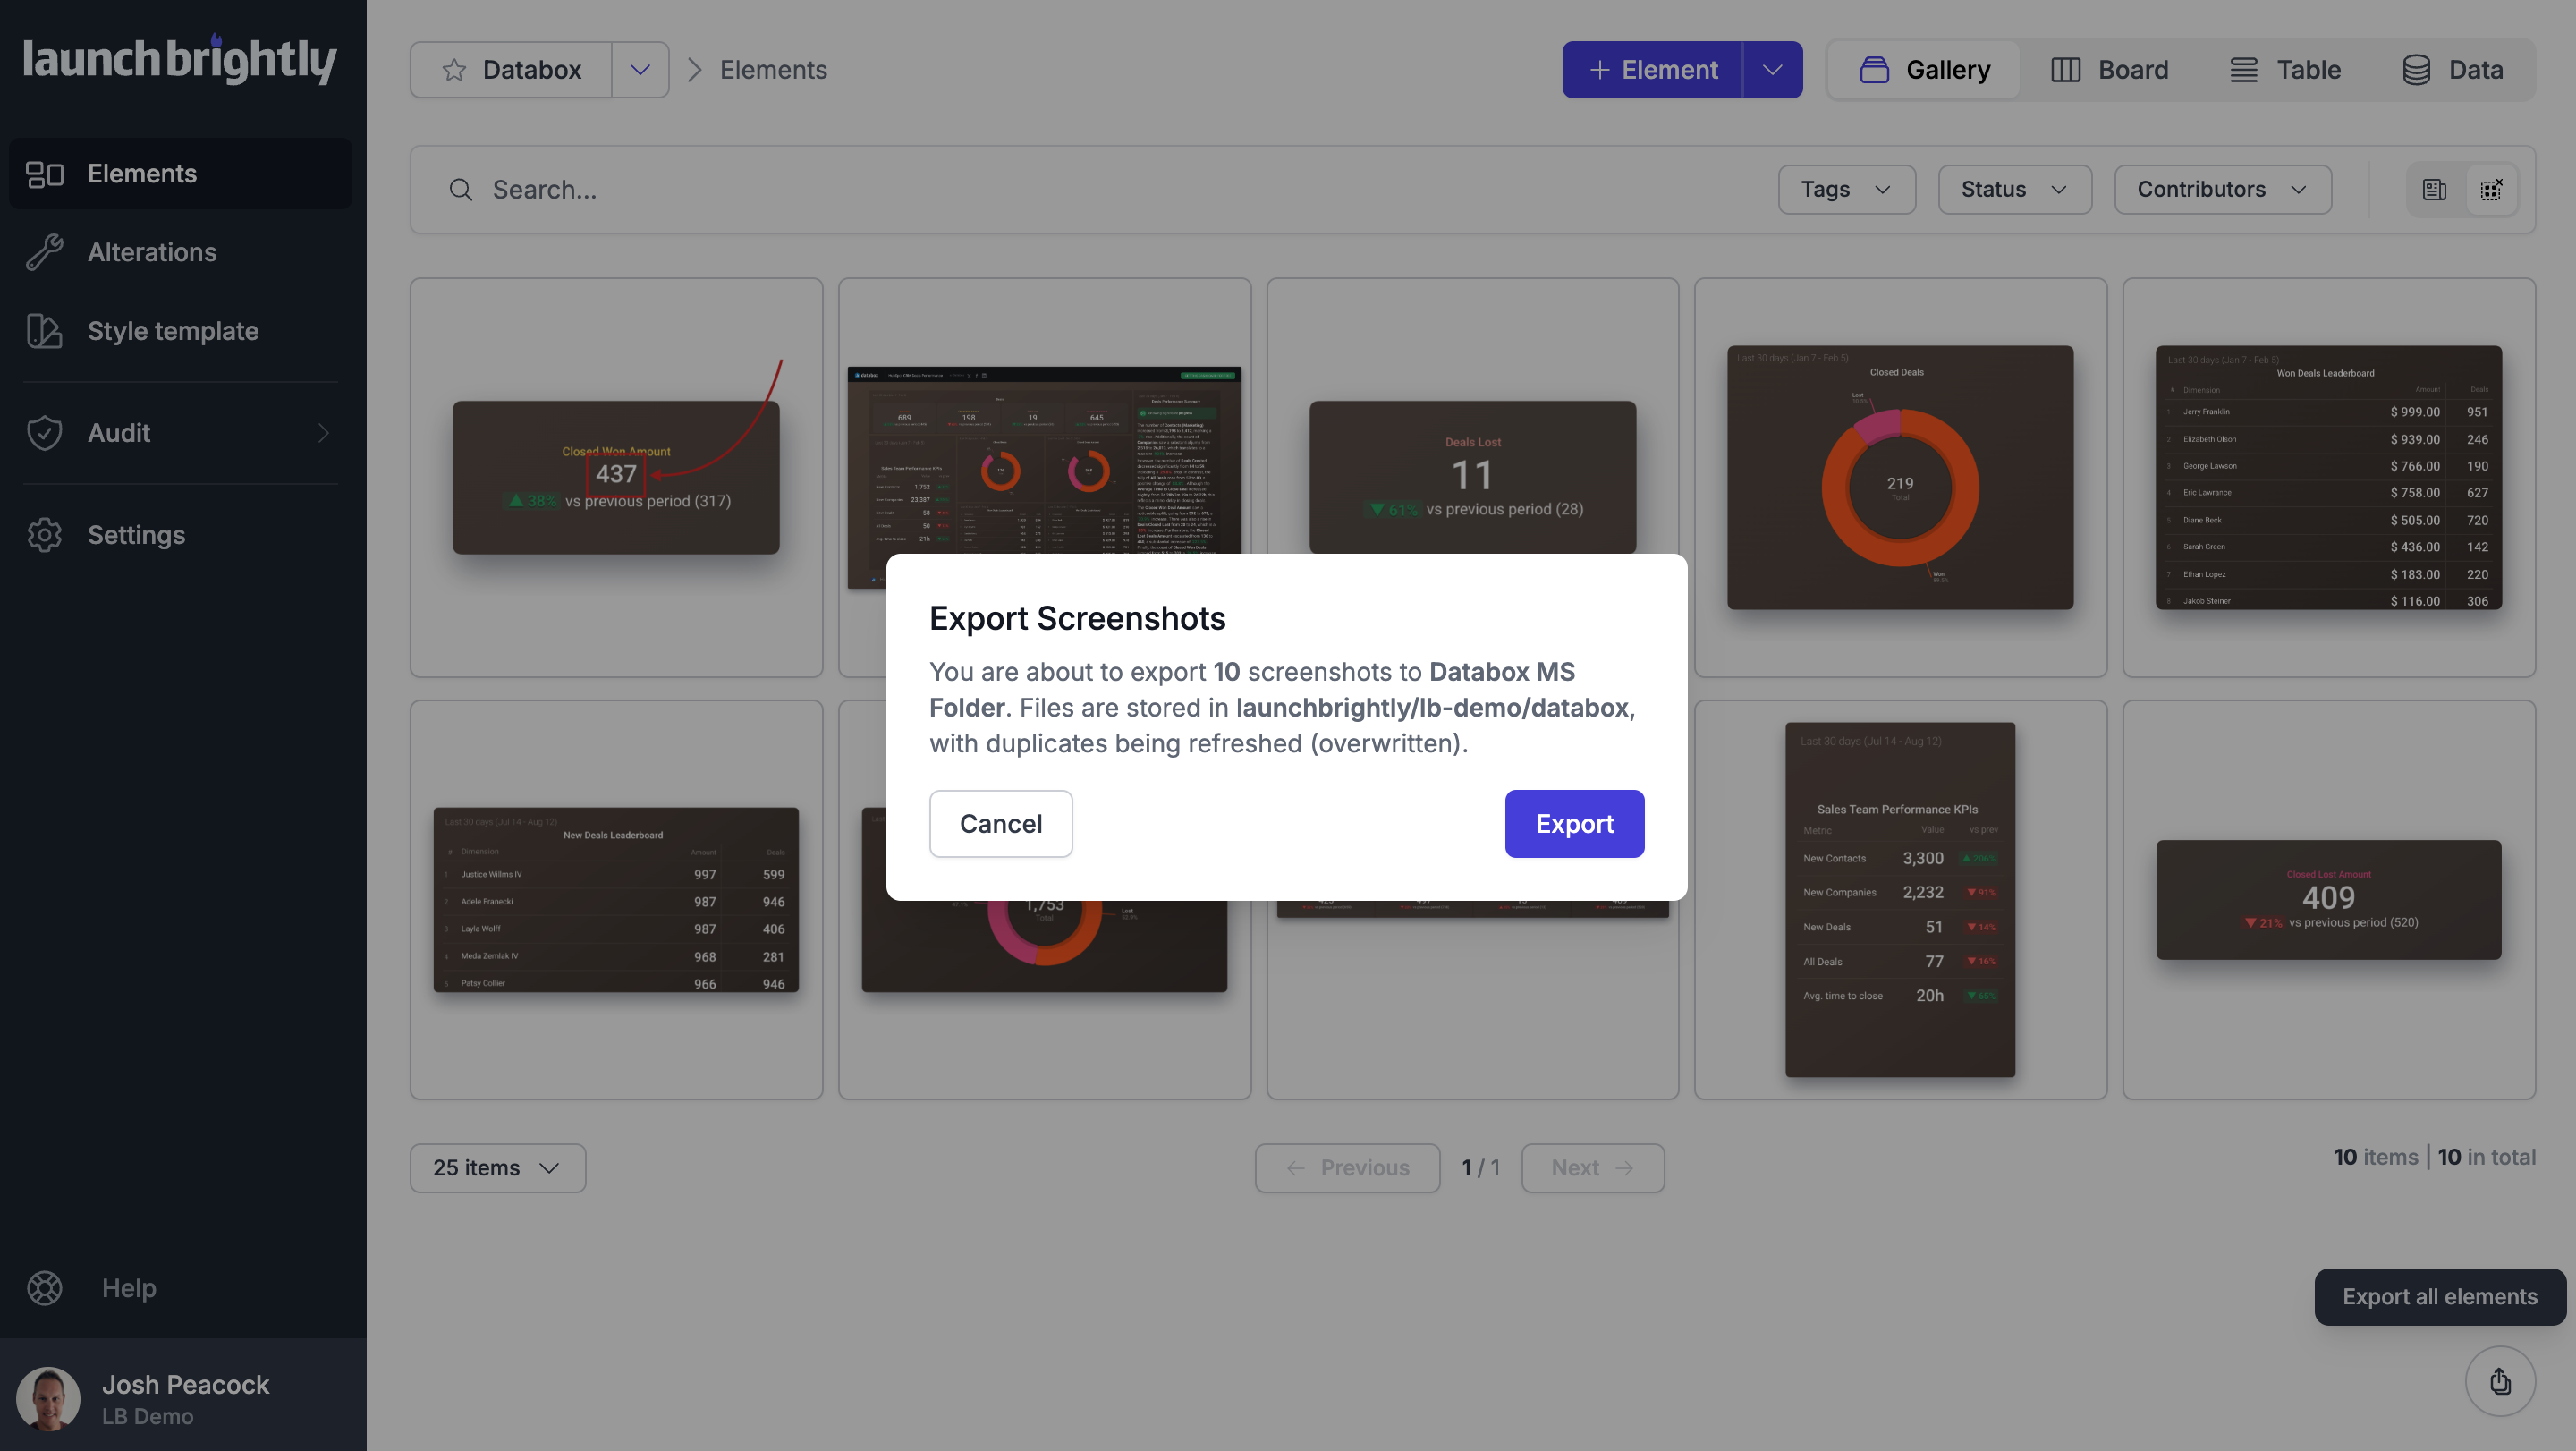The height and width of the screenshot is (1451, 2576).
Task: Switch to Gallery view tab
Action: pyautogui.click(x=1924, y=70)
